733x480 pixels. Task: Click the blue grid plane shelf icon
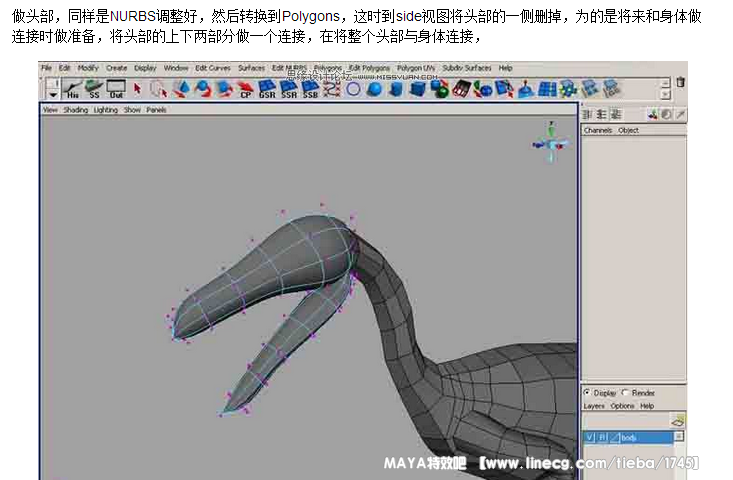547,89
